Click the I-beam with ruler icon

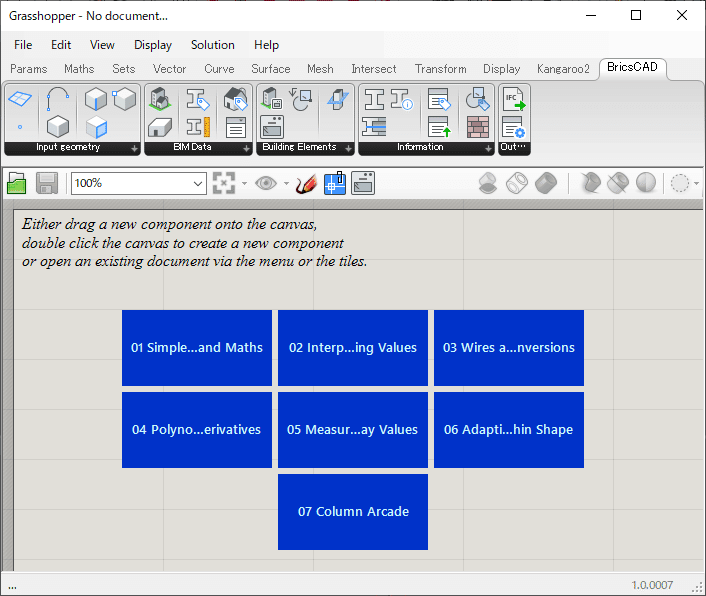[x=198, y=126]
